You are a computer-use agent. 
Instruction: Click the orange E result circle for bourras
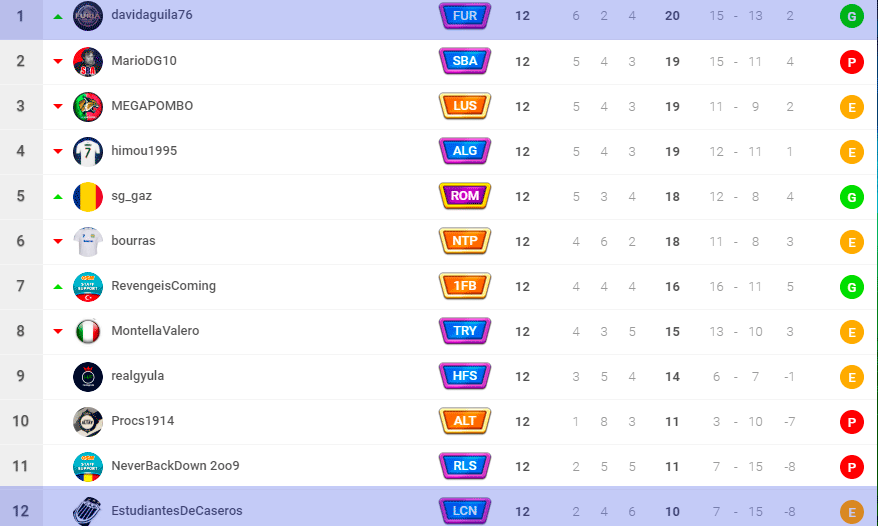[852, 242]
